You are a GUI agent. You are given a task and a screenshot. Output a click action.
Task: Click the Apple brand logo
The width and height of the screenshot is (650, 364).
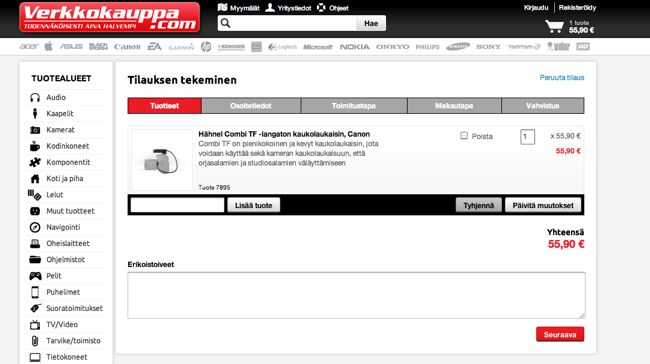(49, 46)
